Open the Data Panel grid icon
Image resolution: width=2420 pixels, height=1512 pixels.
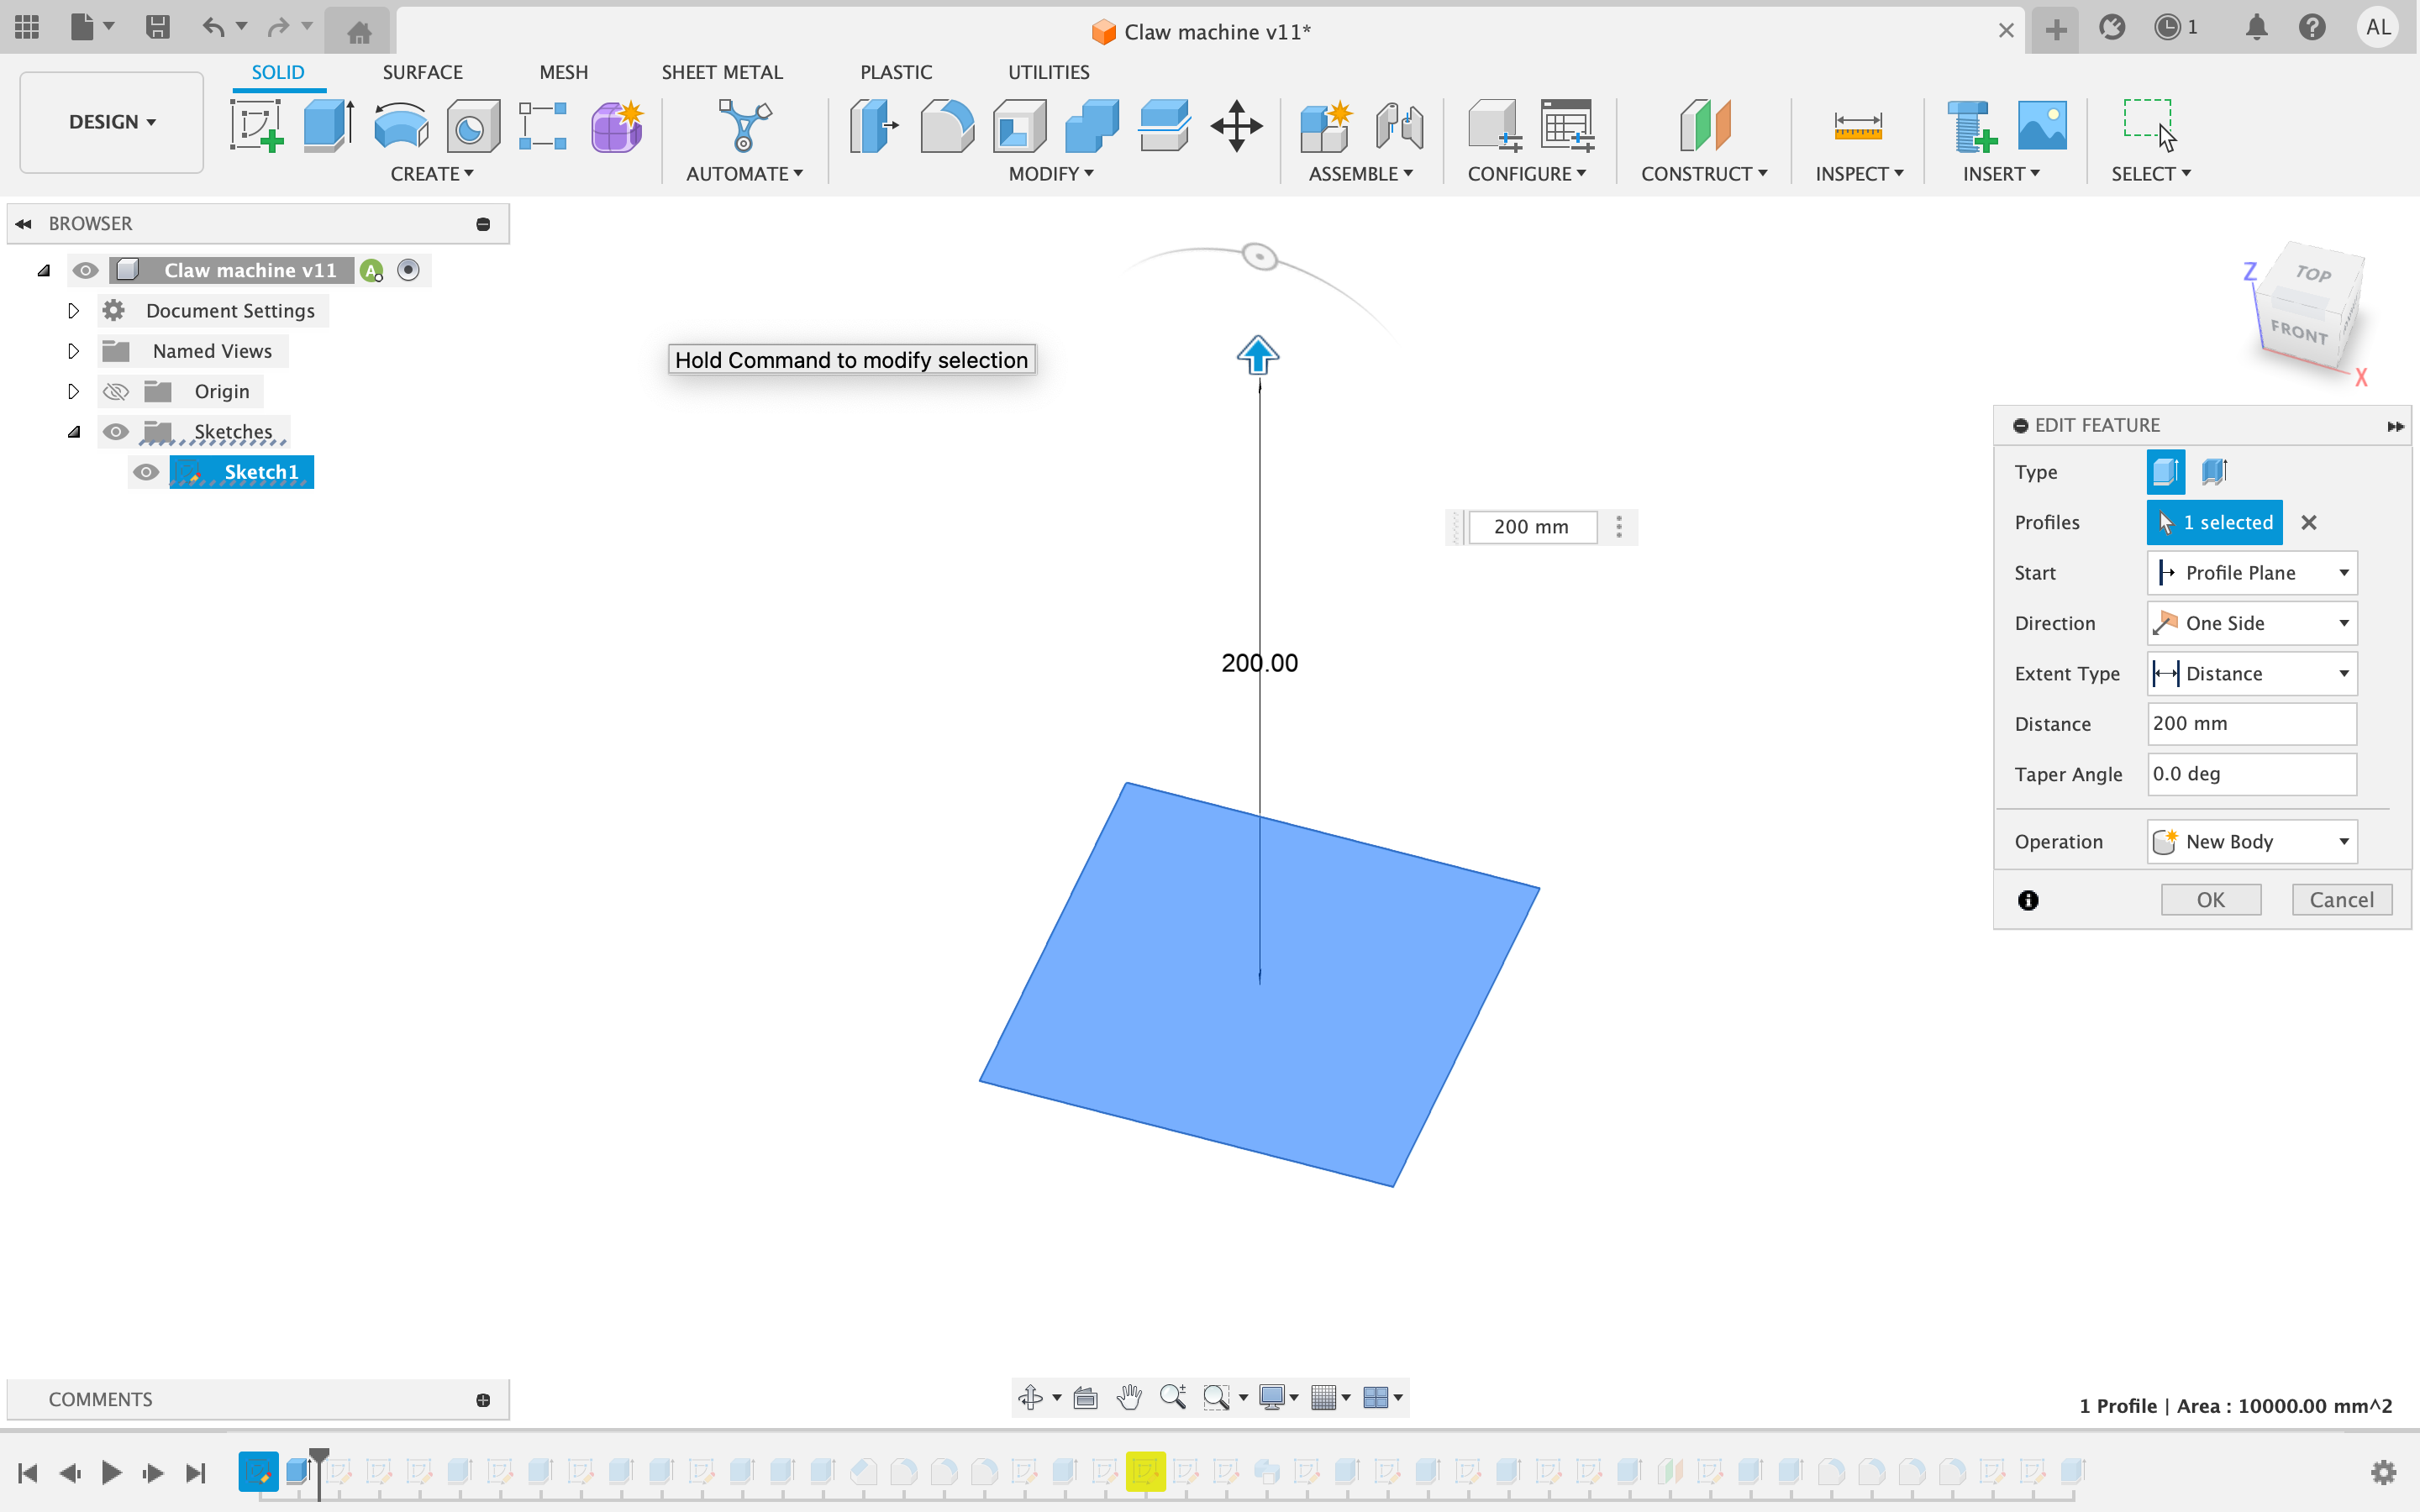click(27, 27)
